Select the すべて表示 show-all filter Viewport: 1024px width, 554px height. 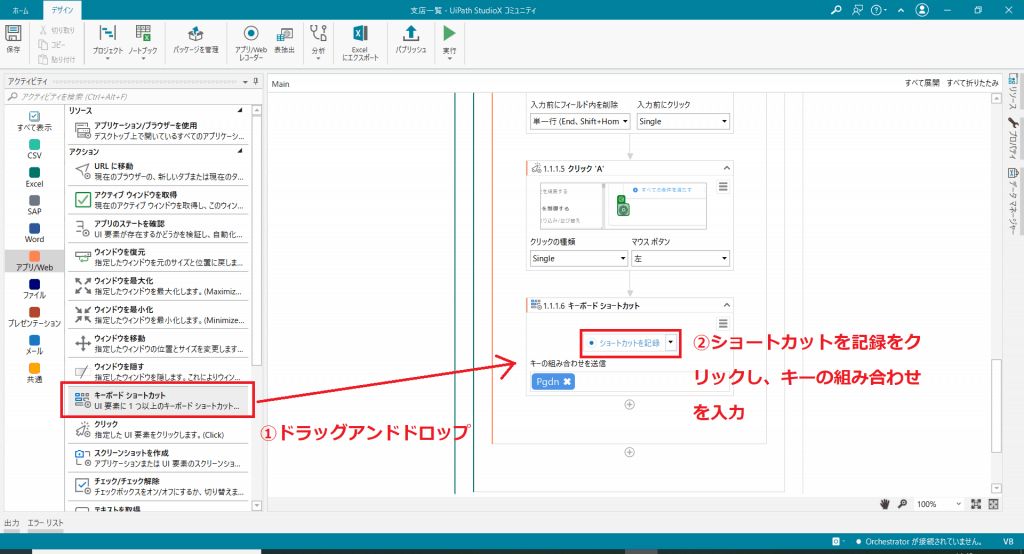(x=34, y=121)
